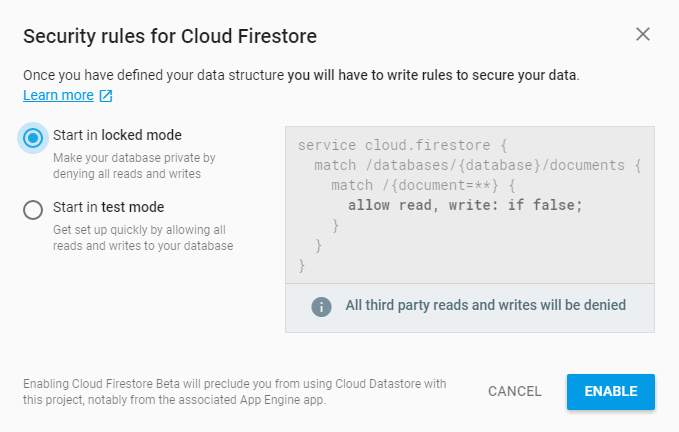Click the Start in locked mode label
679x432 pixels.
[x=117, y=135]
